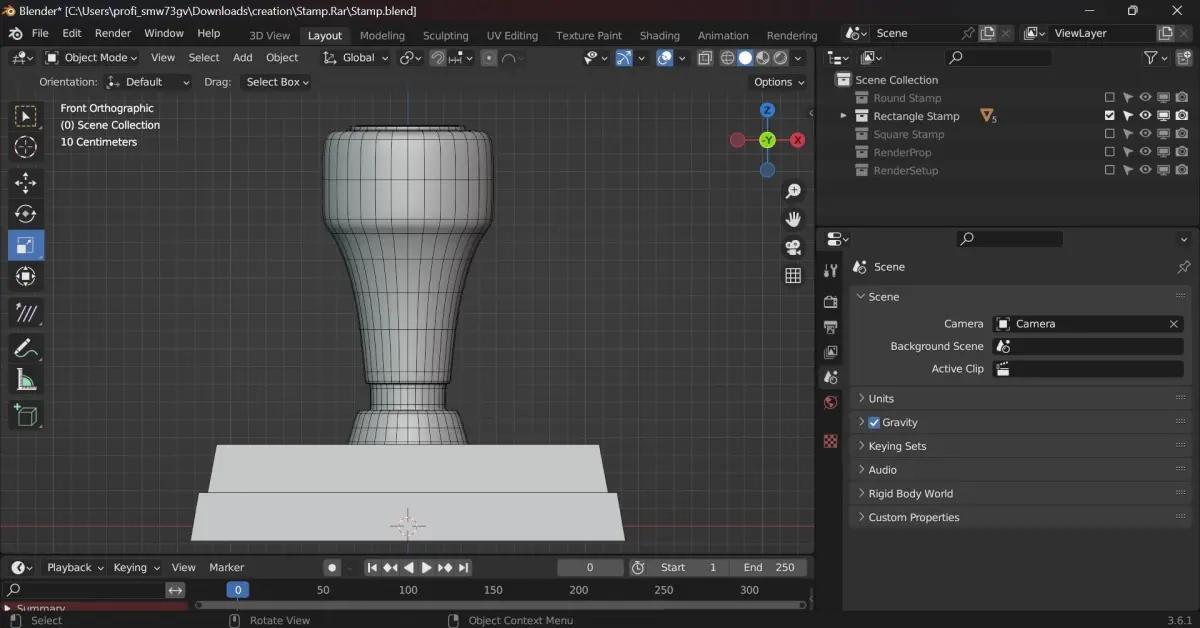This screenshot has width=1200, height=628.
Task: Open the Tool properties tab
Action: tap(830, 271)
